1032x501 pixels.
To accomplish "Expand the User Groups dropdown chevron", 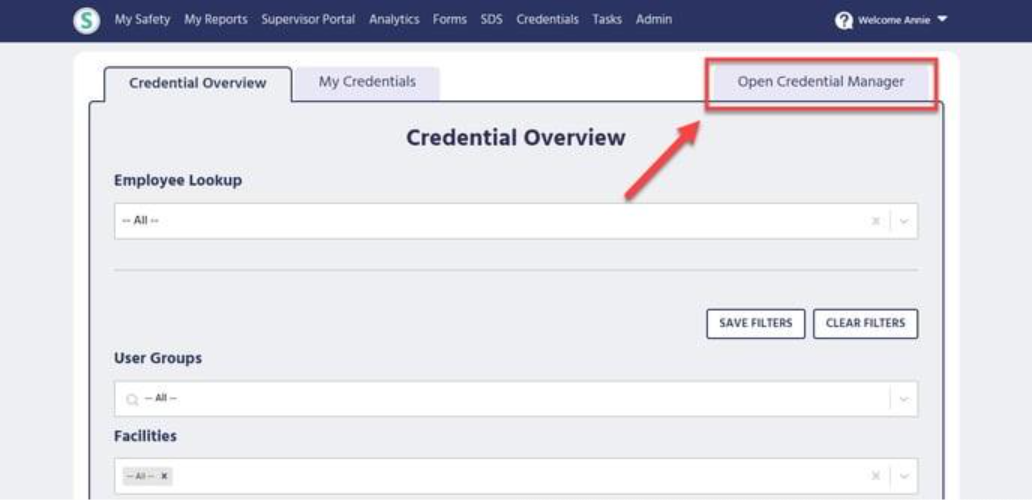I will 904,399.
